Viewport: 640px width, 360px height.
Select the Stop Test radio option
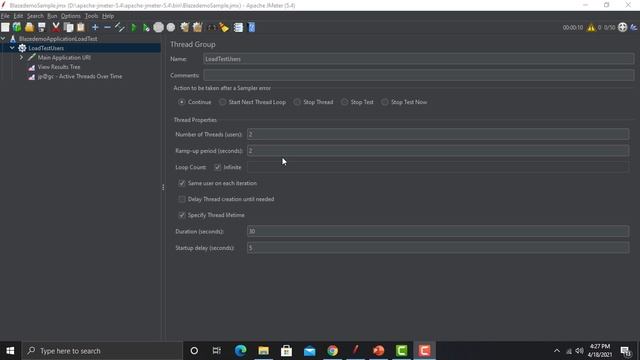pos(344,102)
